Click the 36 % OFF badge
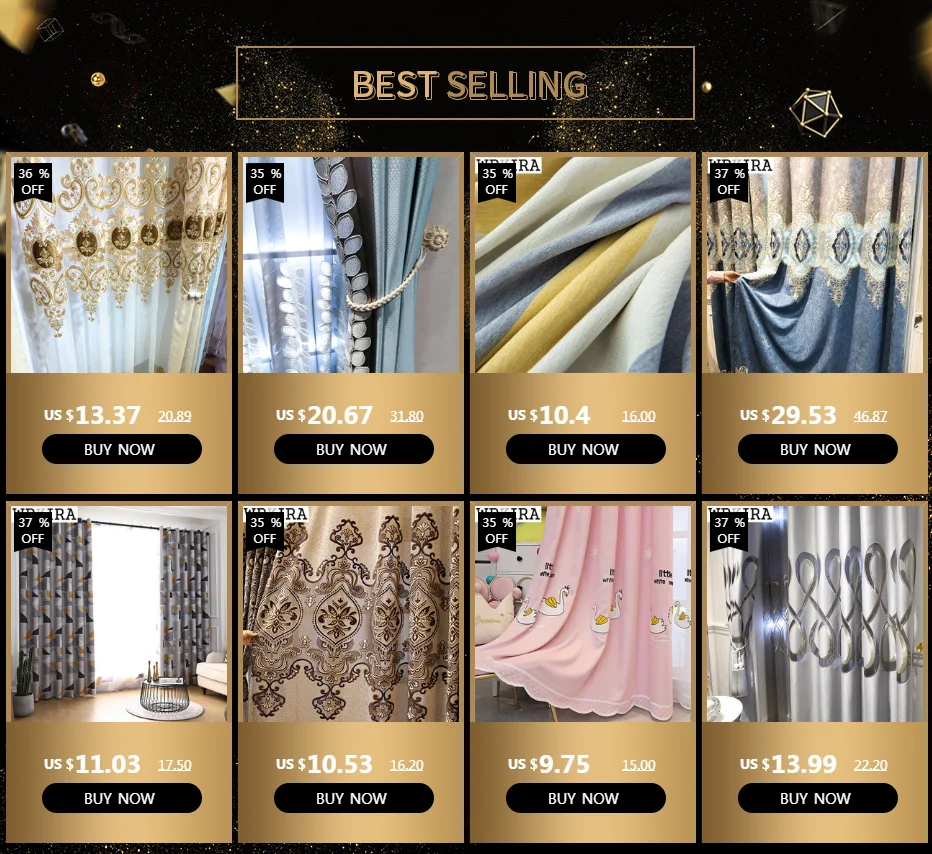The width and height of the screenshot is (932, 854). 33,182
